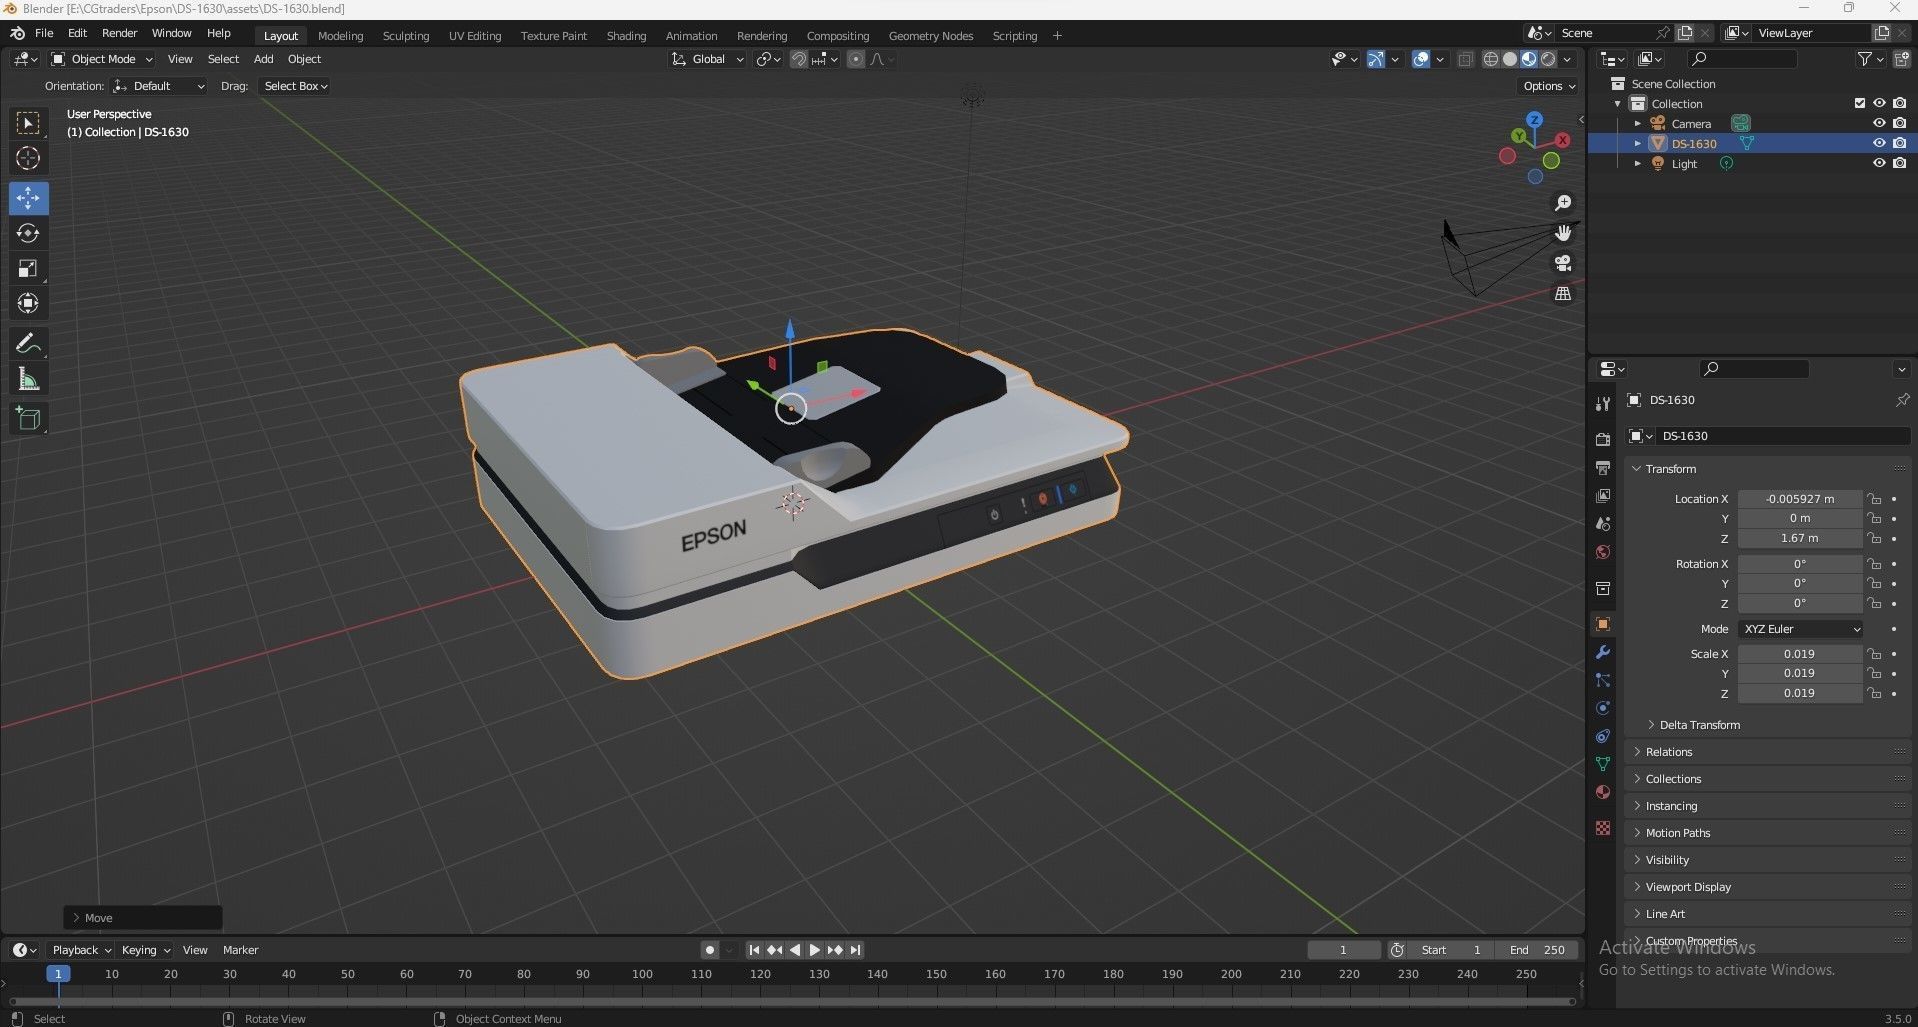1918x1027 pixels.
Task: Lock Location X with padlock icon
Action: point(1875,499)
